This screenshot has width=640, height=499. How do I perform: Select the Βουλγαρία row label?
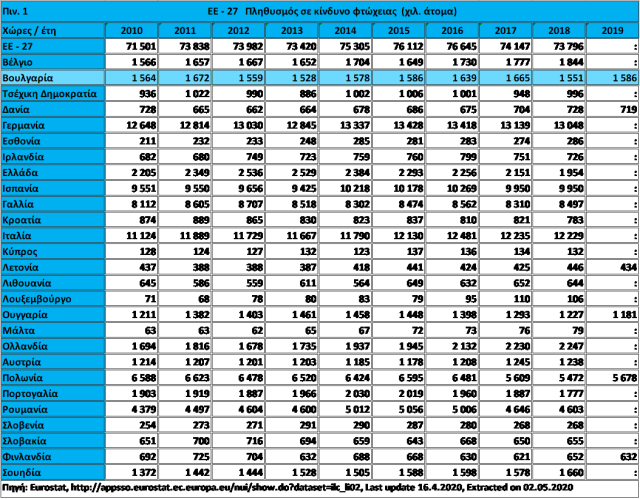tap(50, 78)
